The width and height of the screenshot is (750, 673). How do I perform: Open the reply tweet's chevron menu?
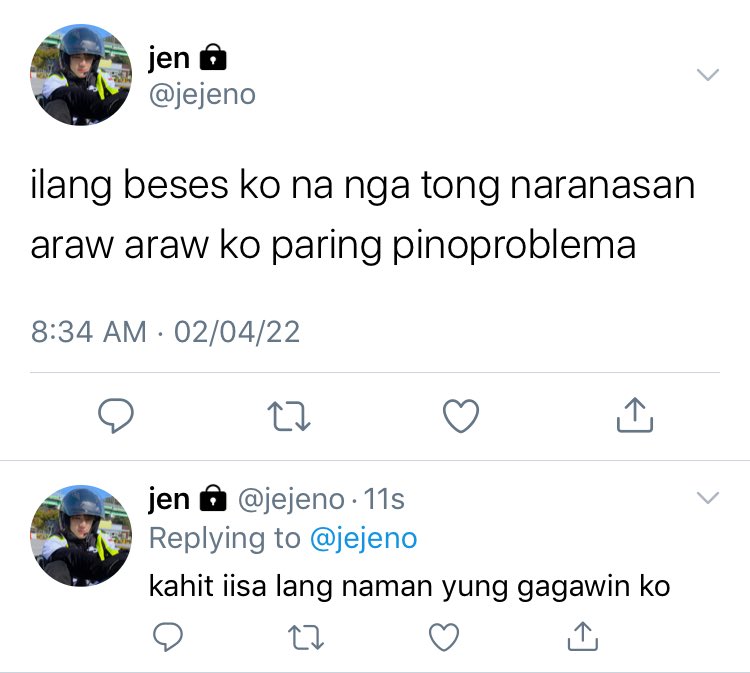coord(708,497)
